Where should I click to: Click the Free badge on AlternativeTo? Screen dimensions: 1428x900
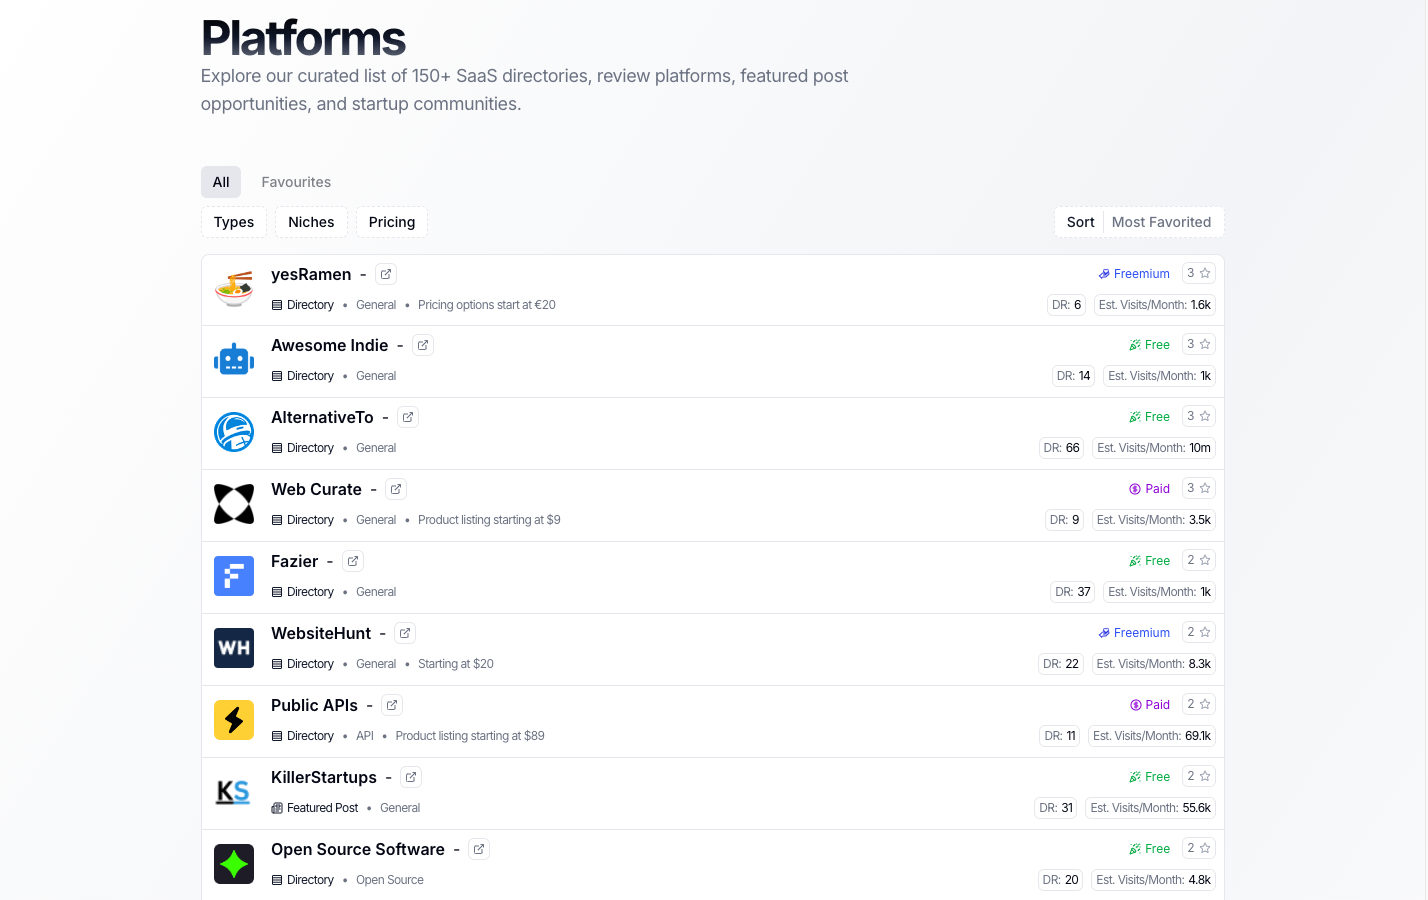1149,417
